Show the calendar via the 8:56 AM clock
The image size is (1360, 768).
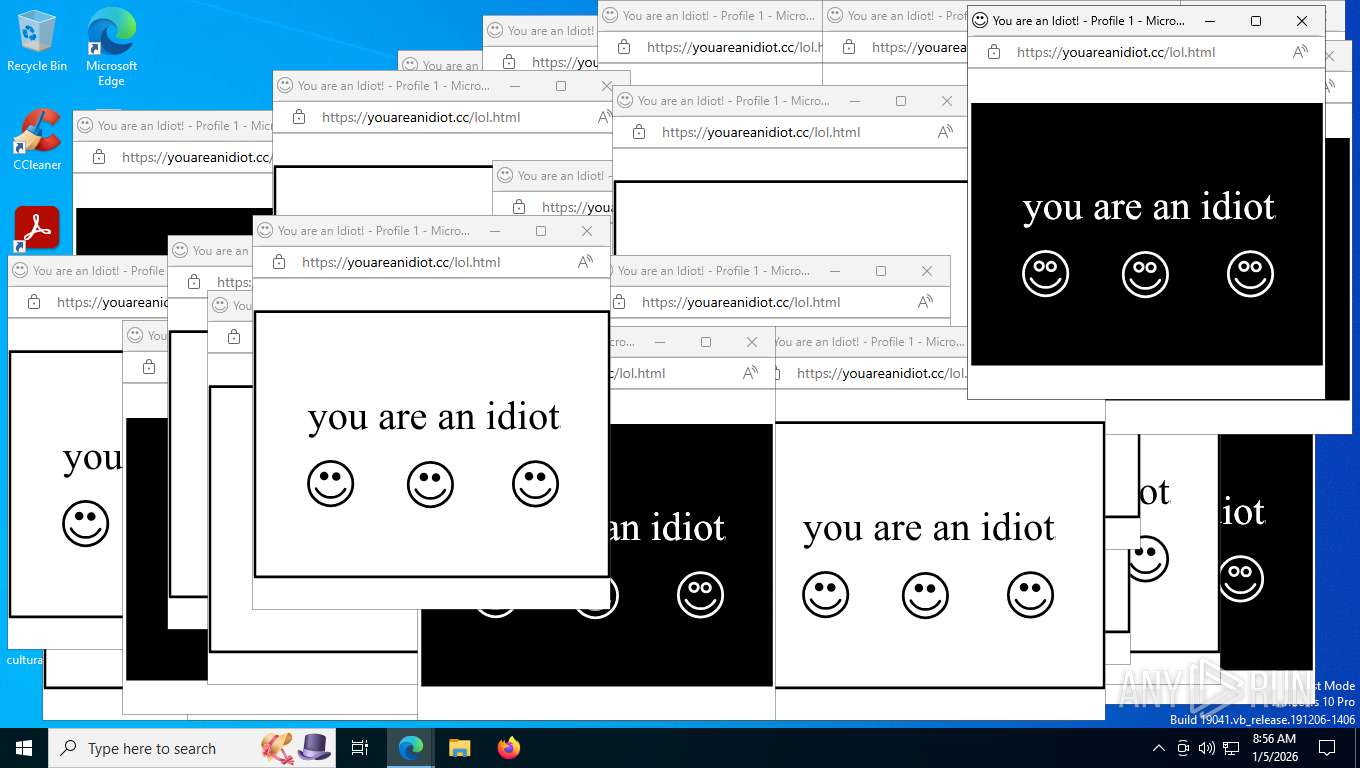1273,748
